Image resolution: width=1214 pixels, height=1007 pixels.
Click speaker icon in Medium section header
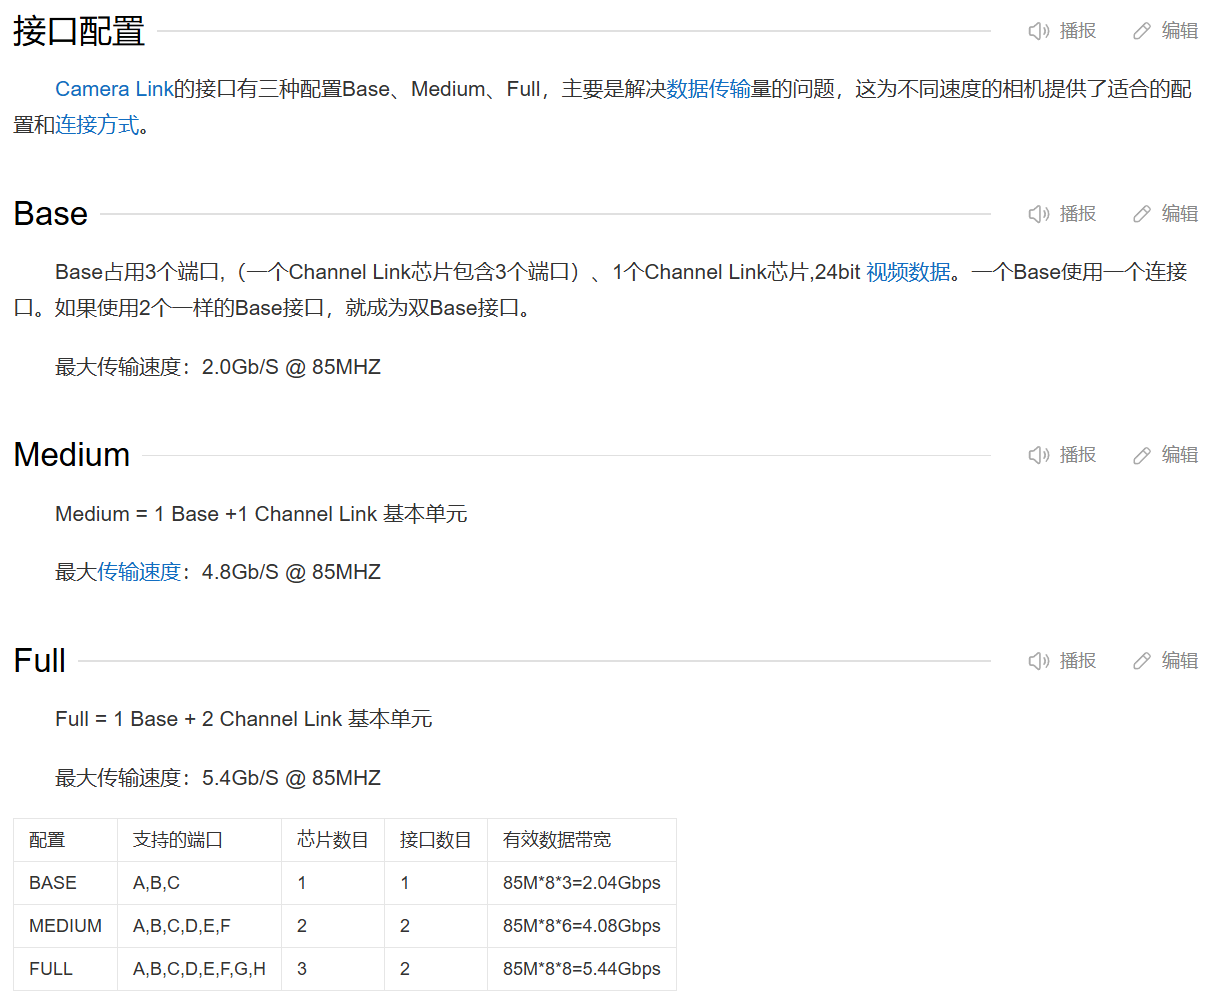pos(1039,455)
